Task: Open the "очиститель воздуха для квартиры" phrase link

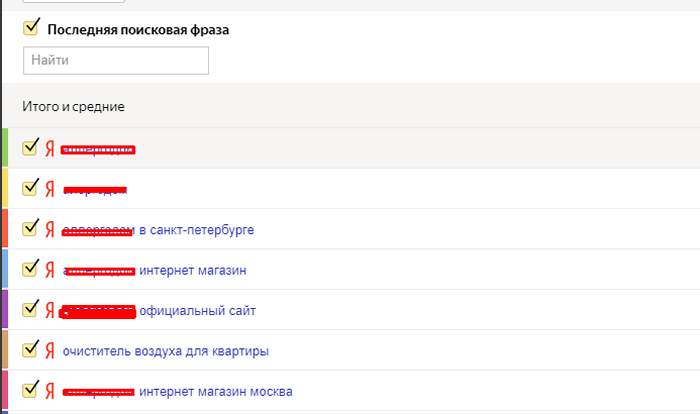Action: click(165, 351)
